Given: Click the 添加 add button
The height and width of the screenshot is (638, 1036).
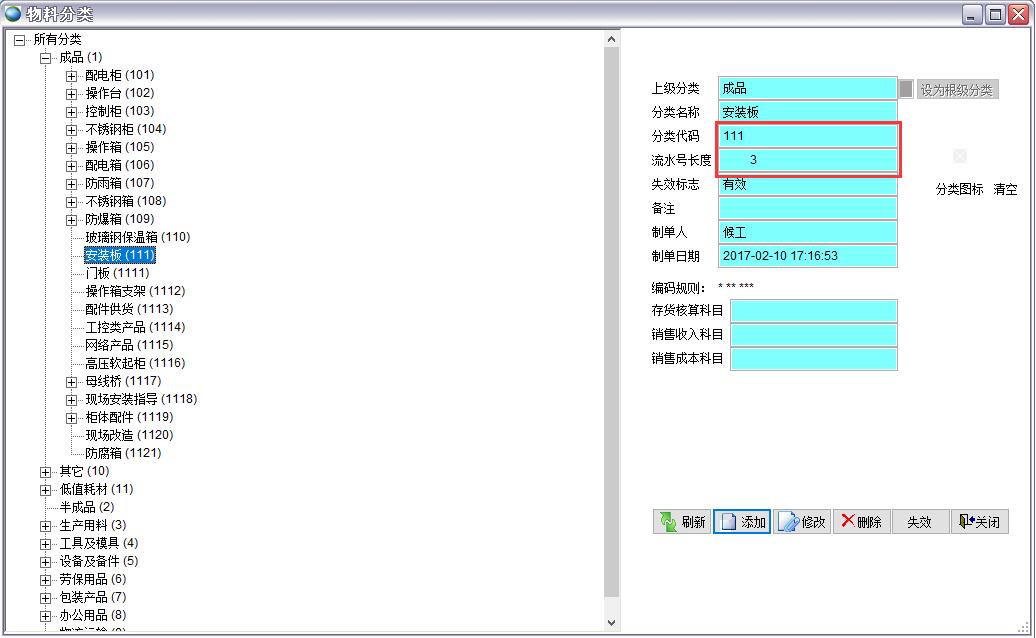Looking at the screenshot, I should click(x=742, y=521).
